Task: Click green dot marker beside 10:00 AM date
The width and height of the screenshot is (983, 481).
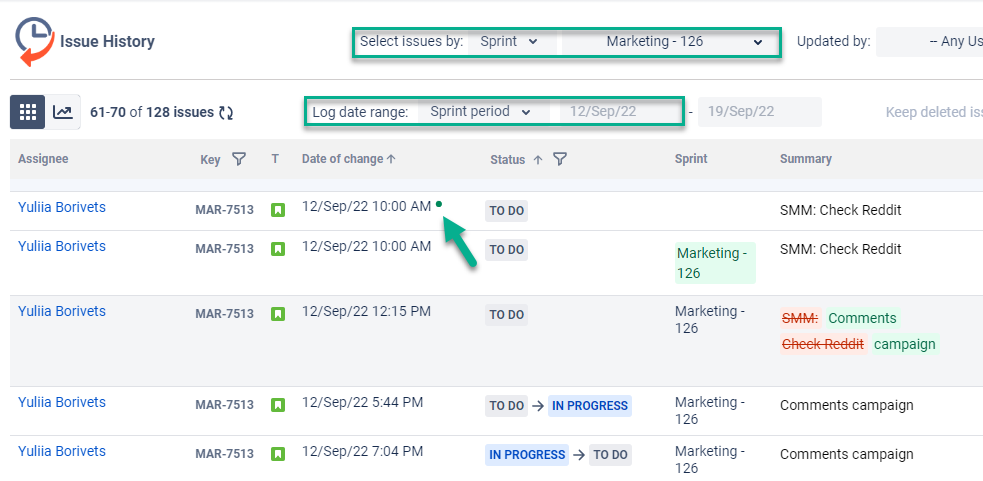Action: (439, 204)
